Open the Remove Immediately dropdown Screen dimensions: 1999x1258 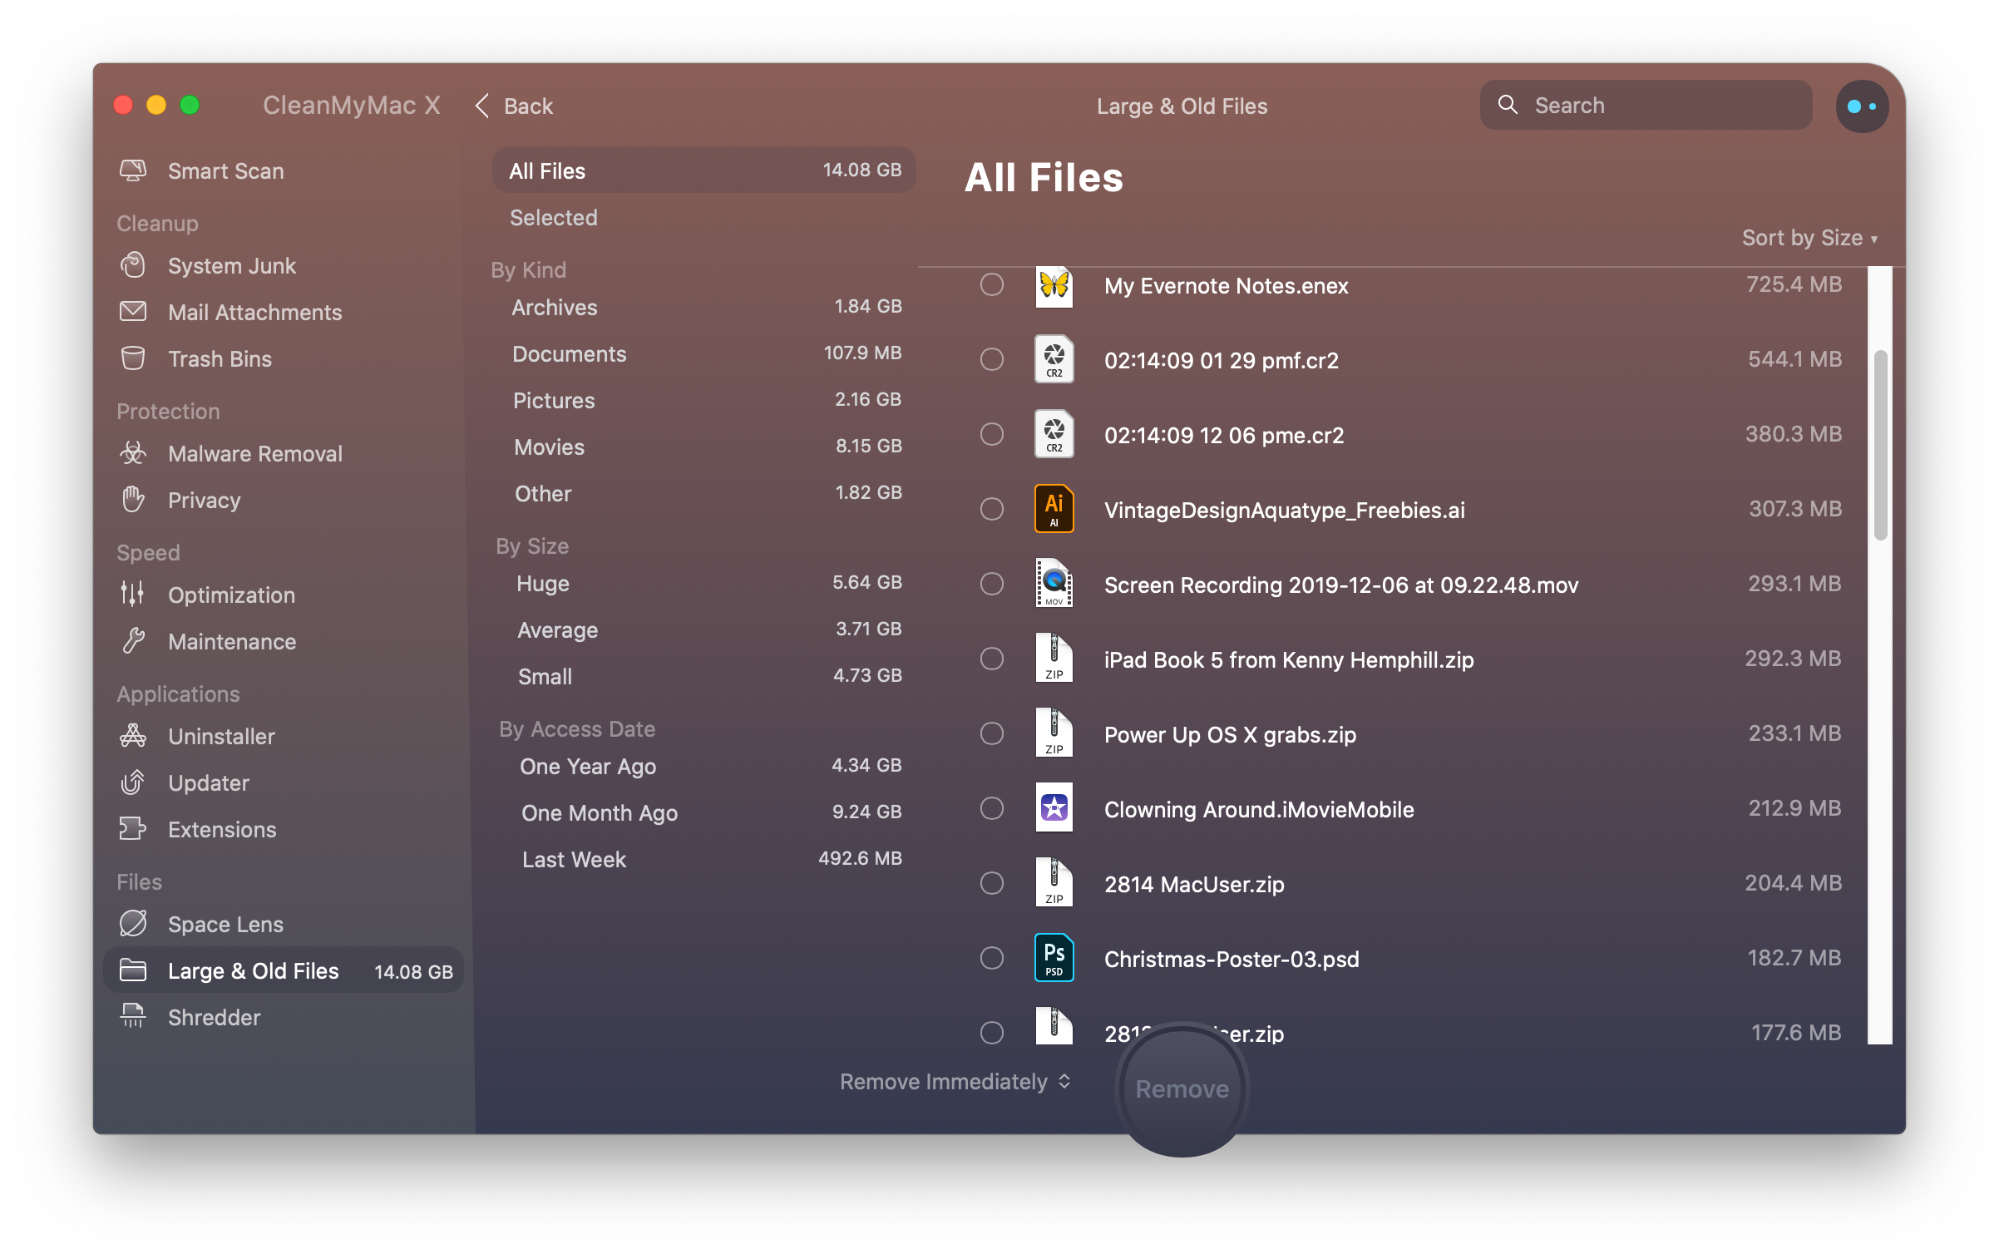coord(955,1082)
